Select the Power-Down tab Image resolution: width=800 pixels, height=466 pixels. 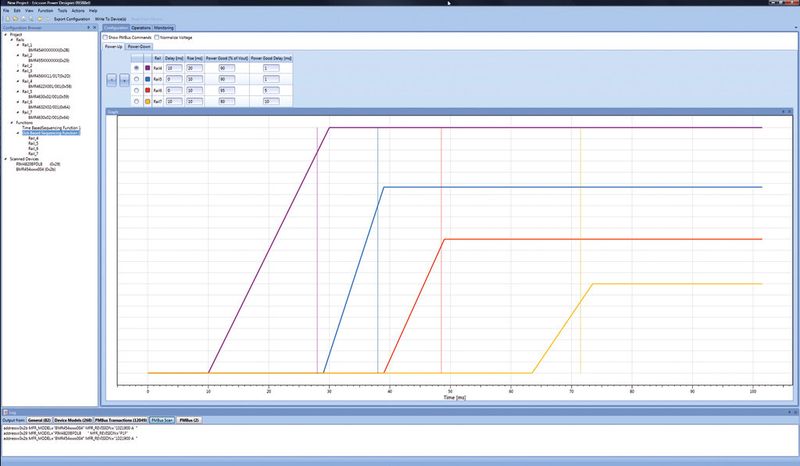coord(139,46)
